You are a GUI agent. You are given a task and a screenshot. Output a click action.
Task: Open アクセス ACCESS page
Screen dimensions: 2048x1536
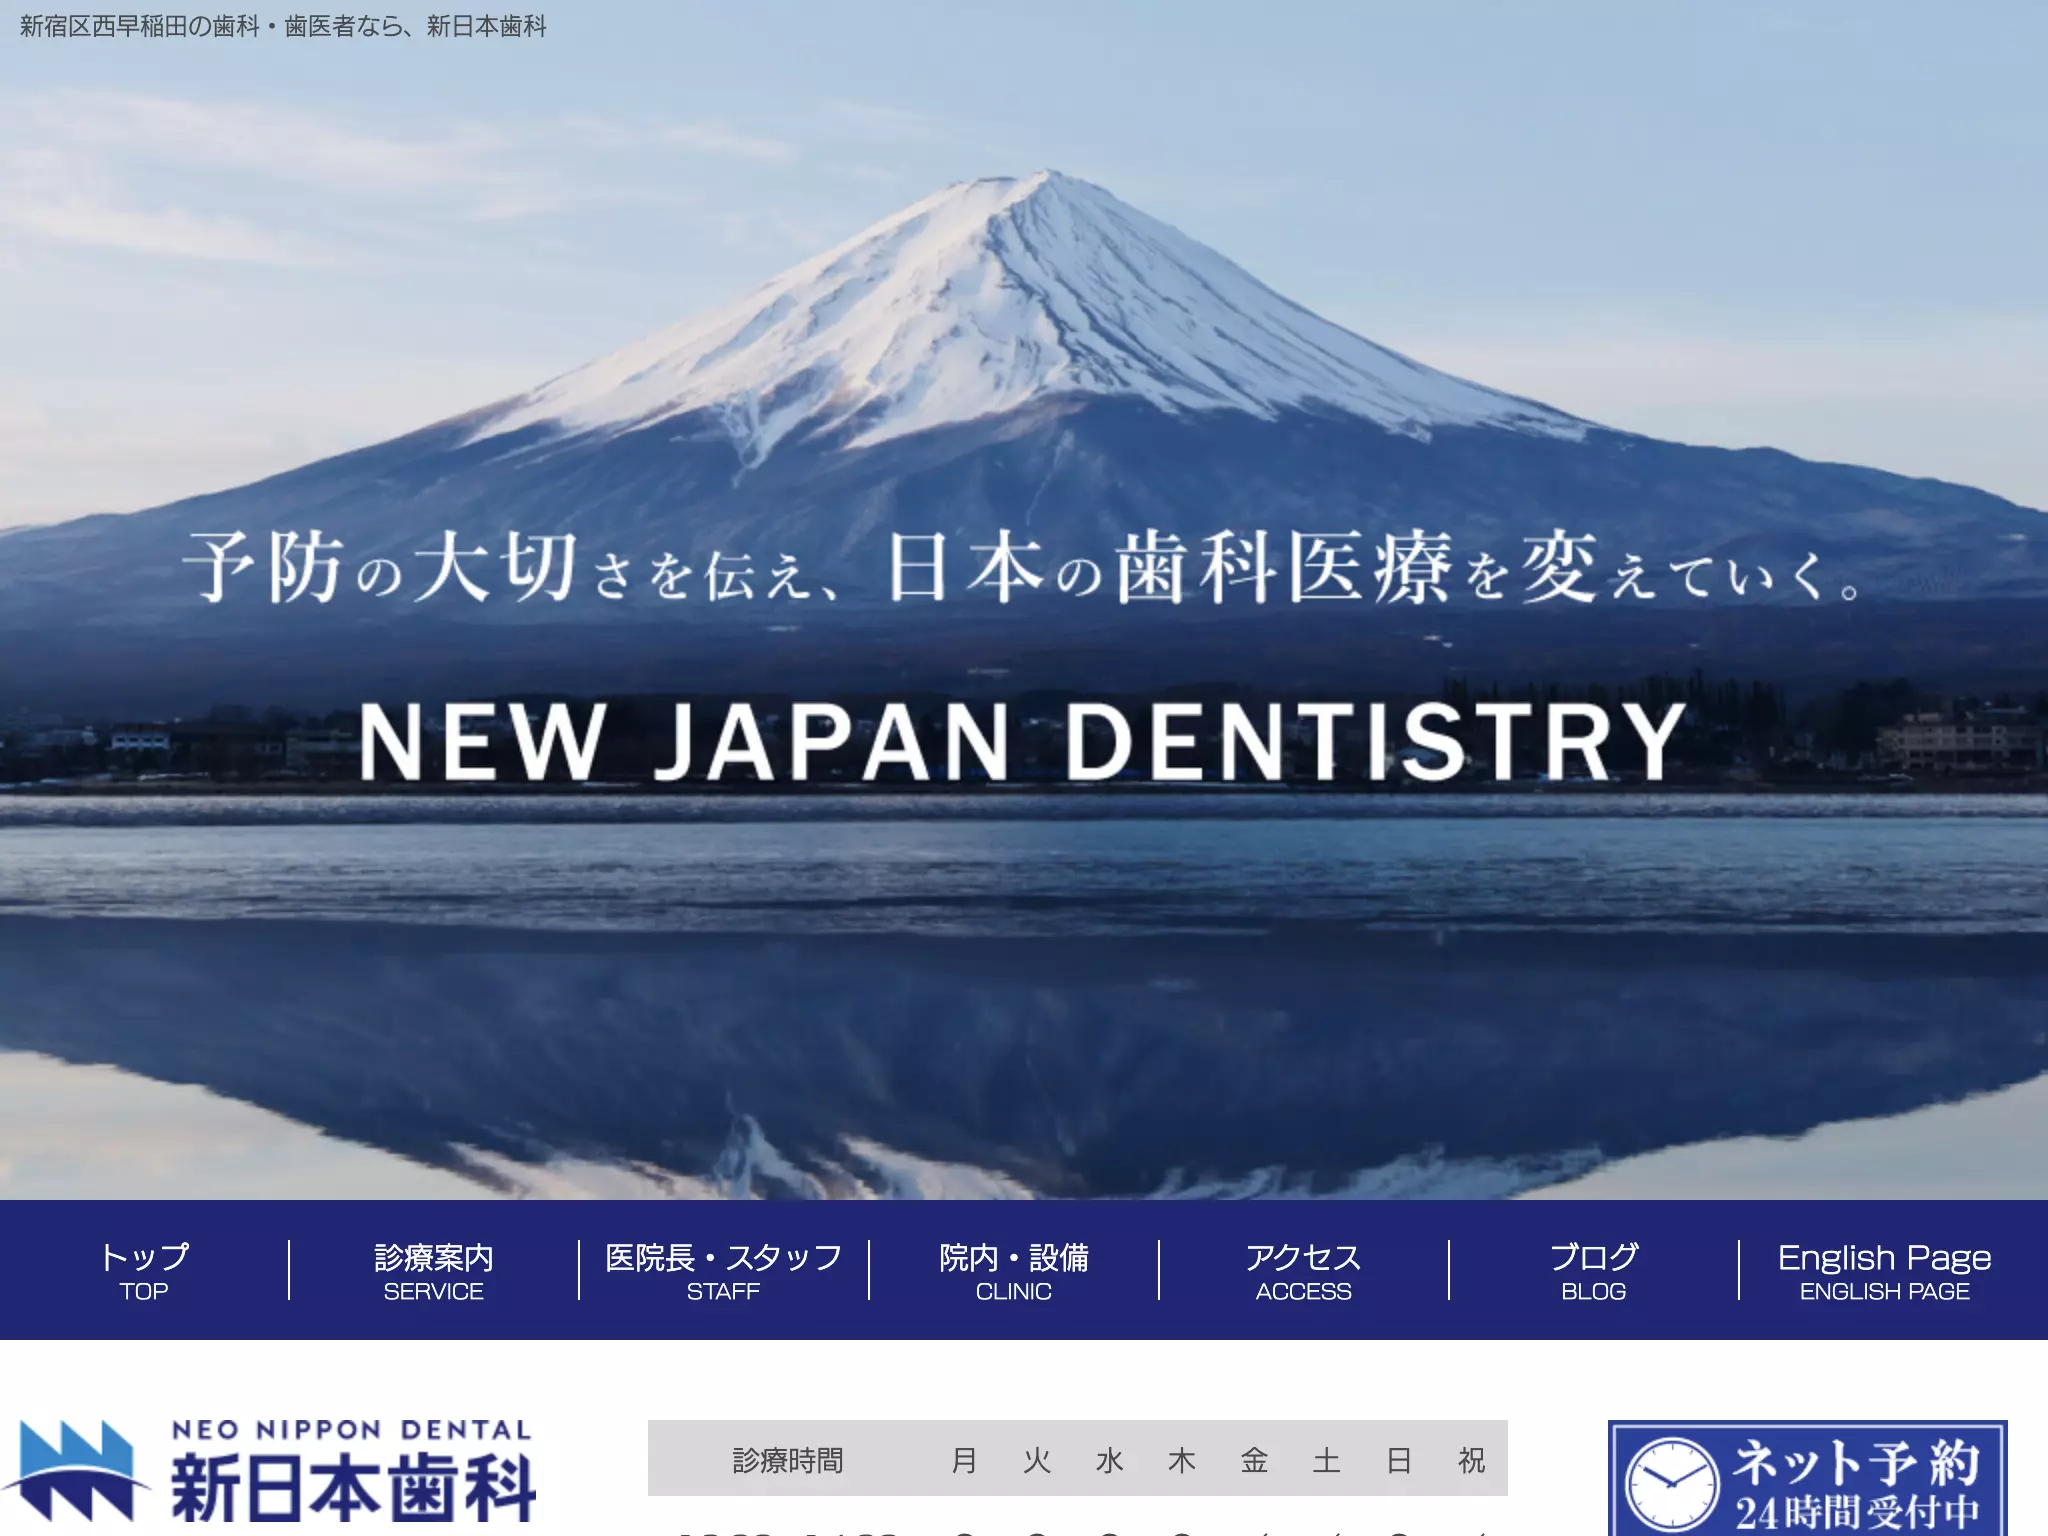pyautogui.click(x=1304, y=1270)
